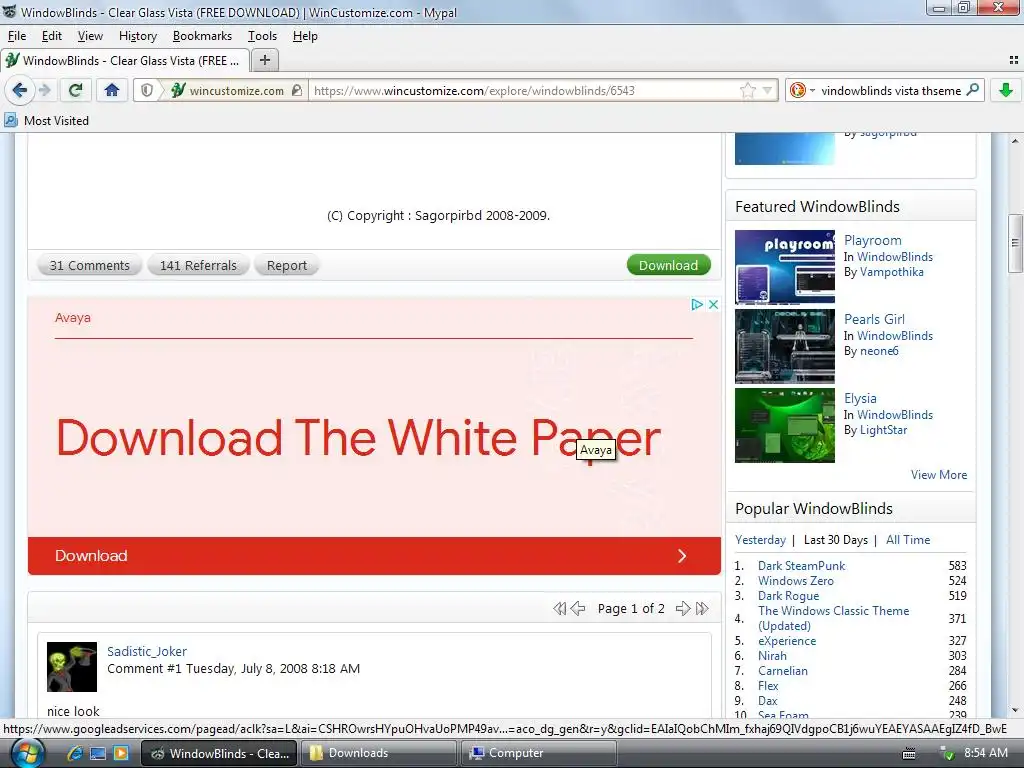Go to next comments page arrow

point(683,609)
